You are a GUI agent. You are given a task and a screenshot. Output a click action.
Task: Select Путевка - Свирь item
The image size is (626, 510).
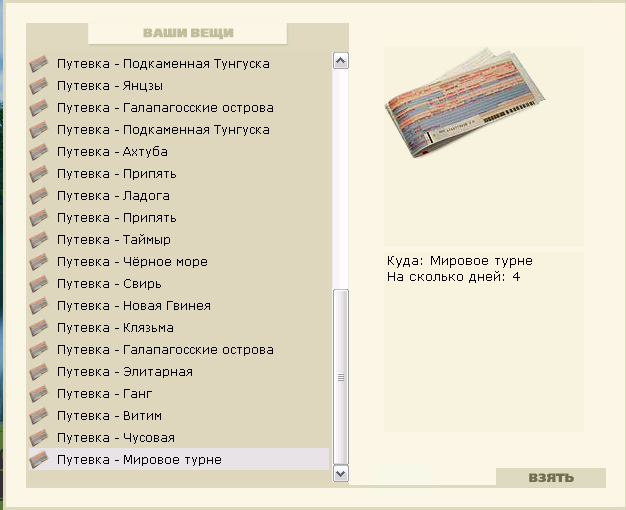(x=179, y=284)
